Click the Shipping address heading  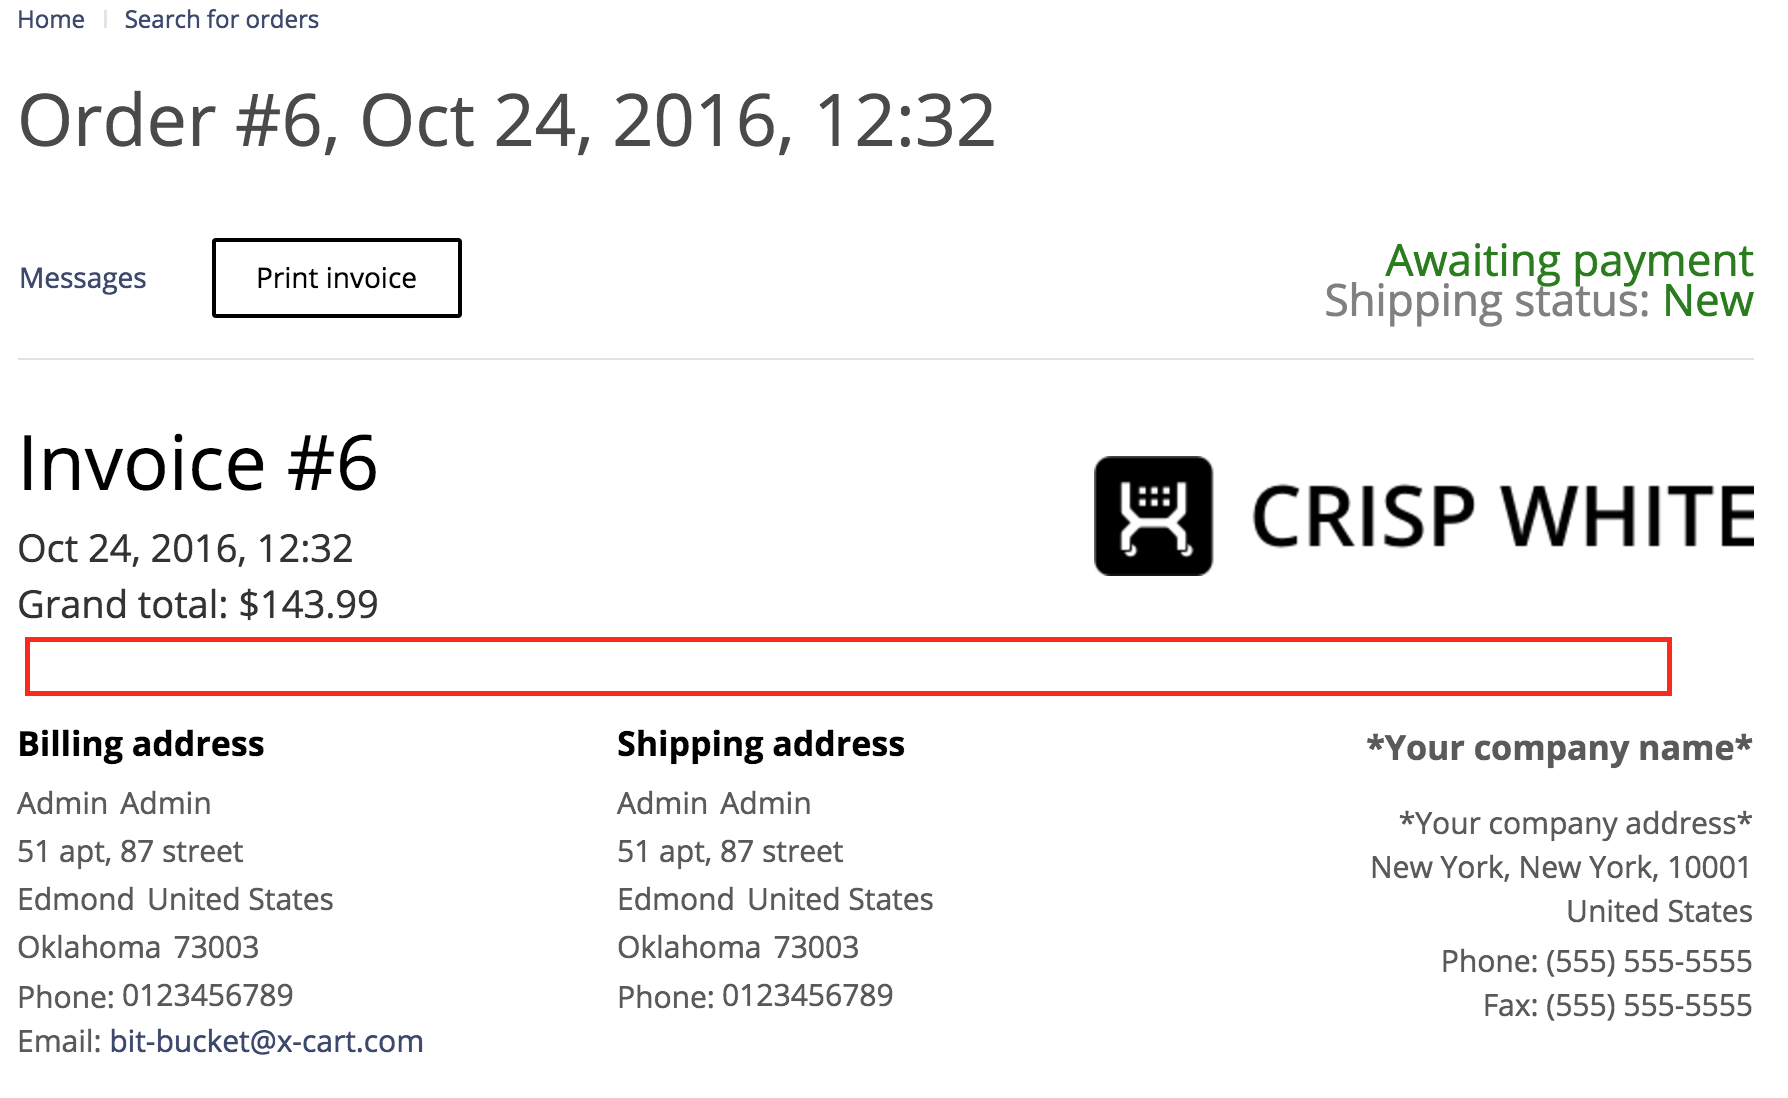point(760,744)
